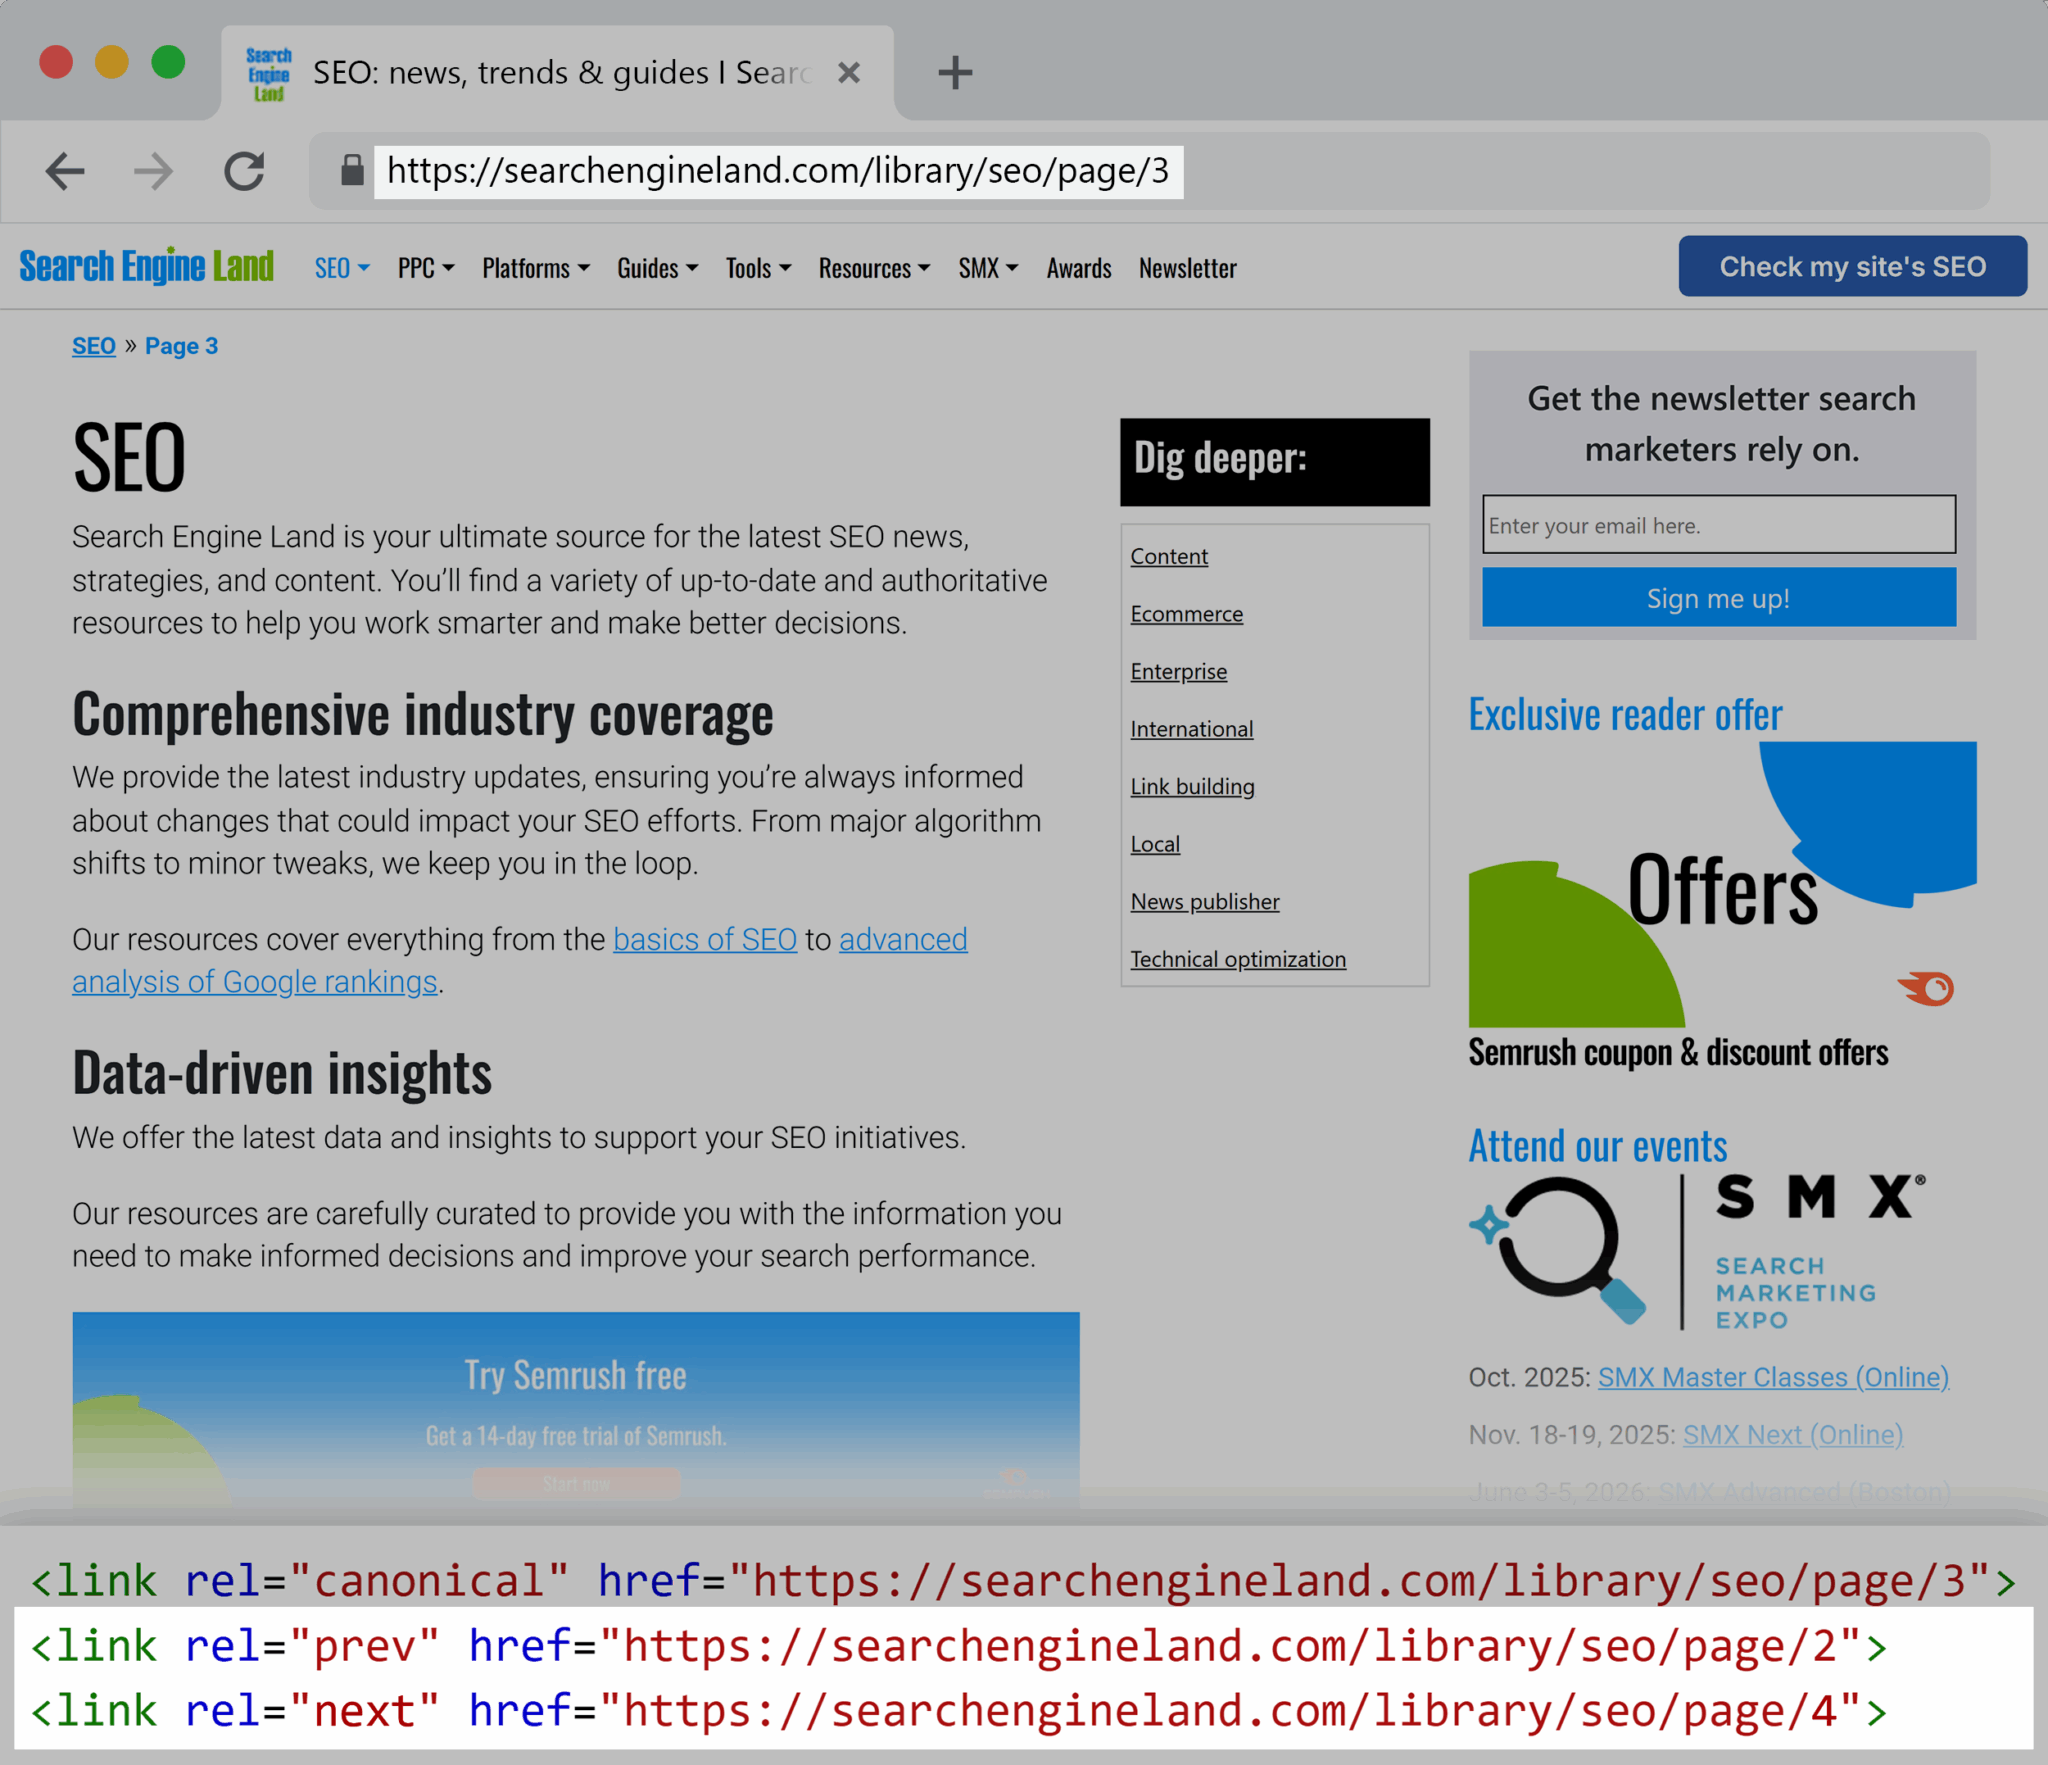Click the Page 3 breadcrumb text
This screenshot has height=1765, width=2048.
(181, 346)
